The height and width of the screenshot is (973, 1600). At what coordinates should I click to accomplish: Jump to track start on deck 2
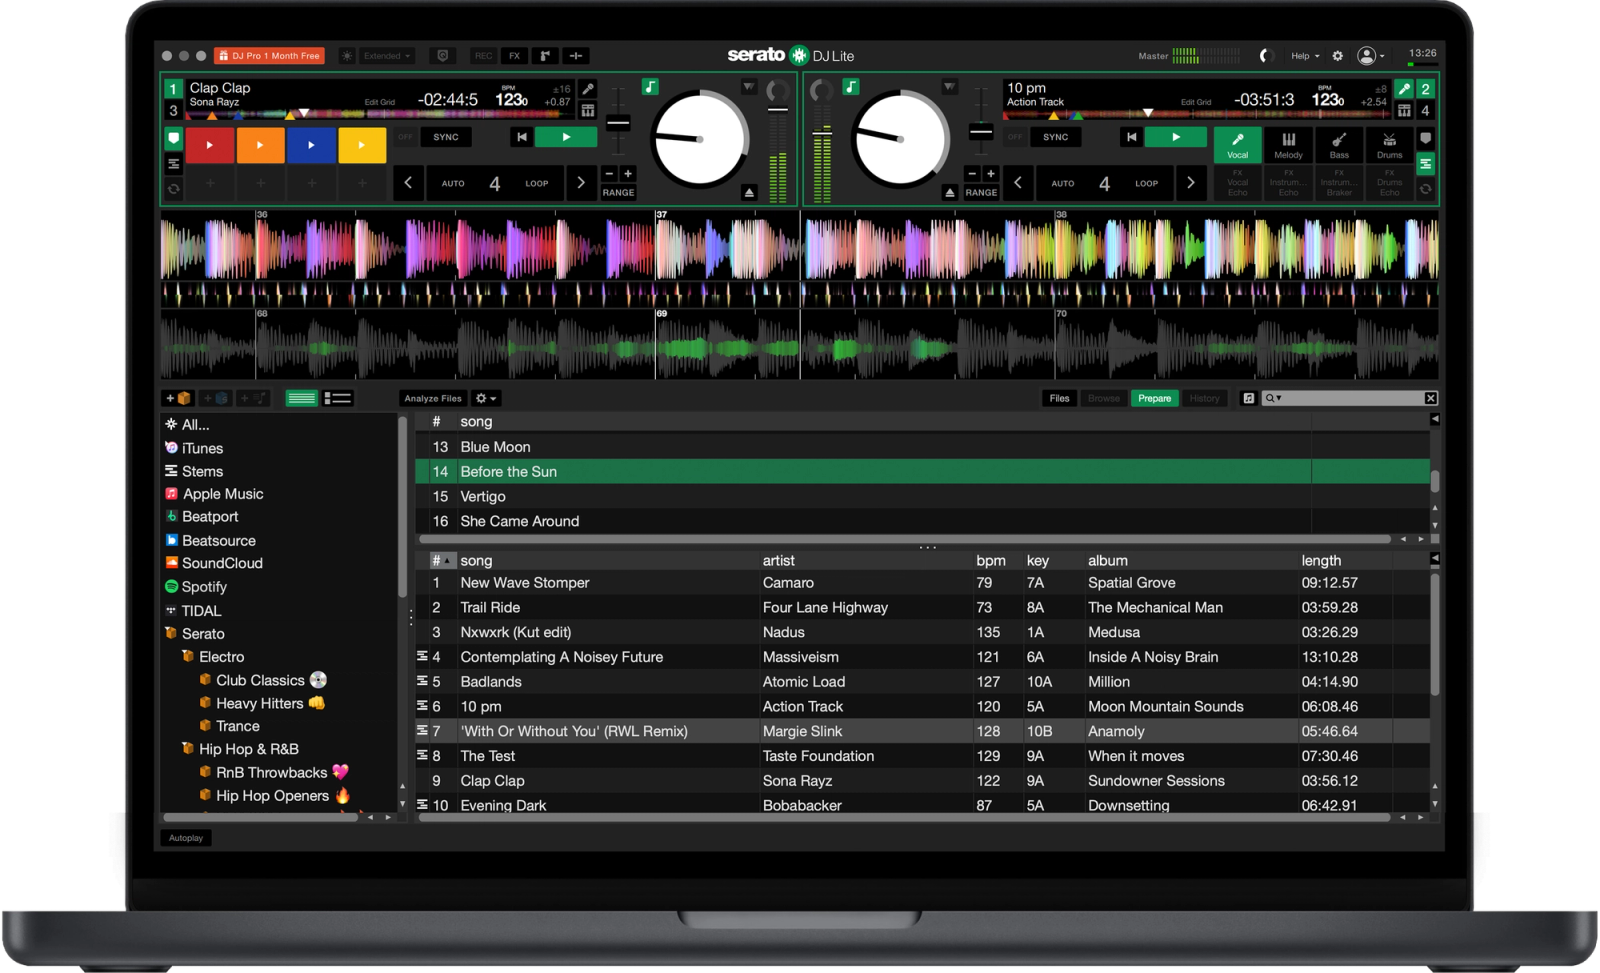tap(1131, 137)
